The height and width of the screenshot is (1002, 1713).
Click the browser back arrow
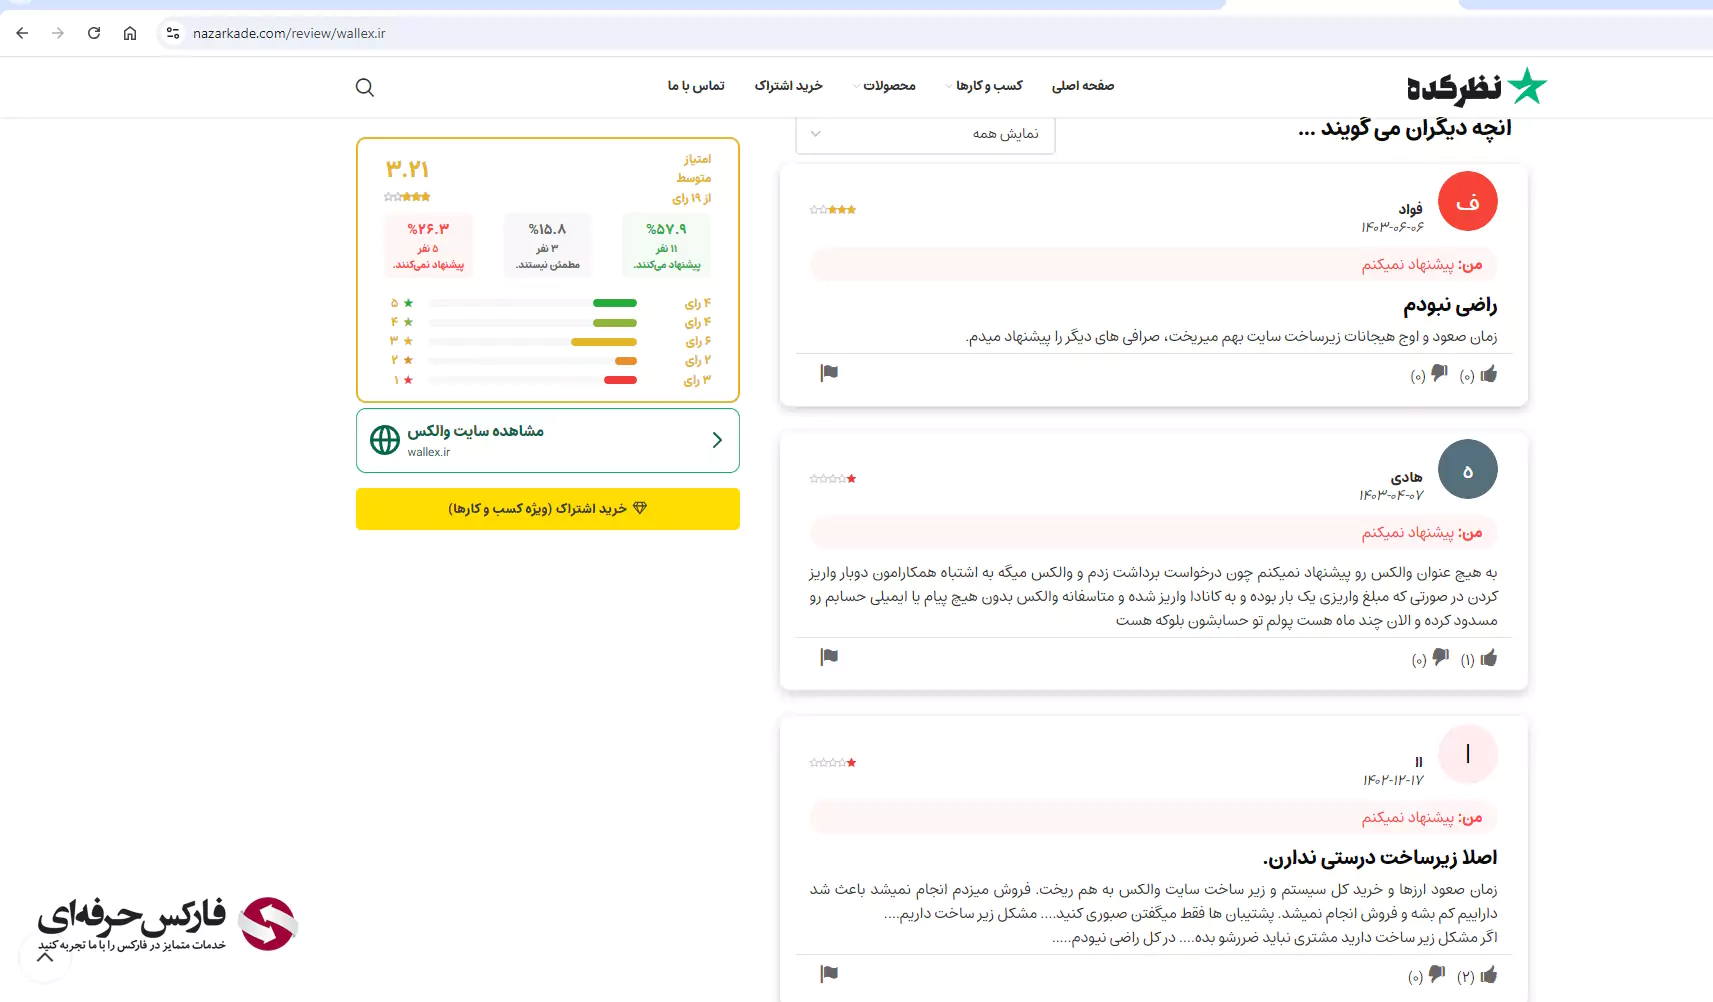pyautogui.click(x=22, y=33)
